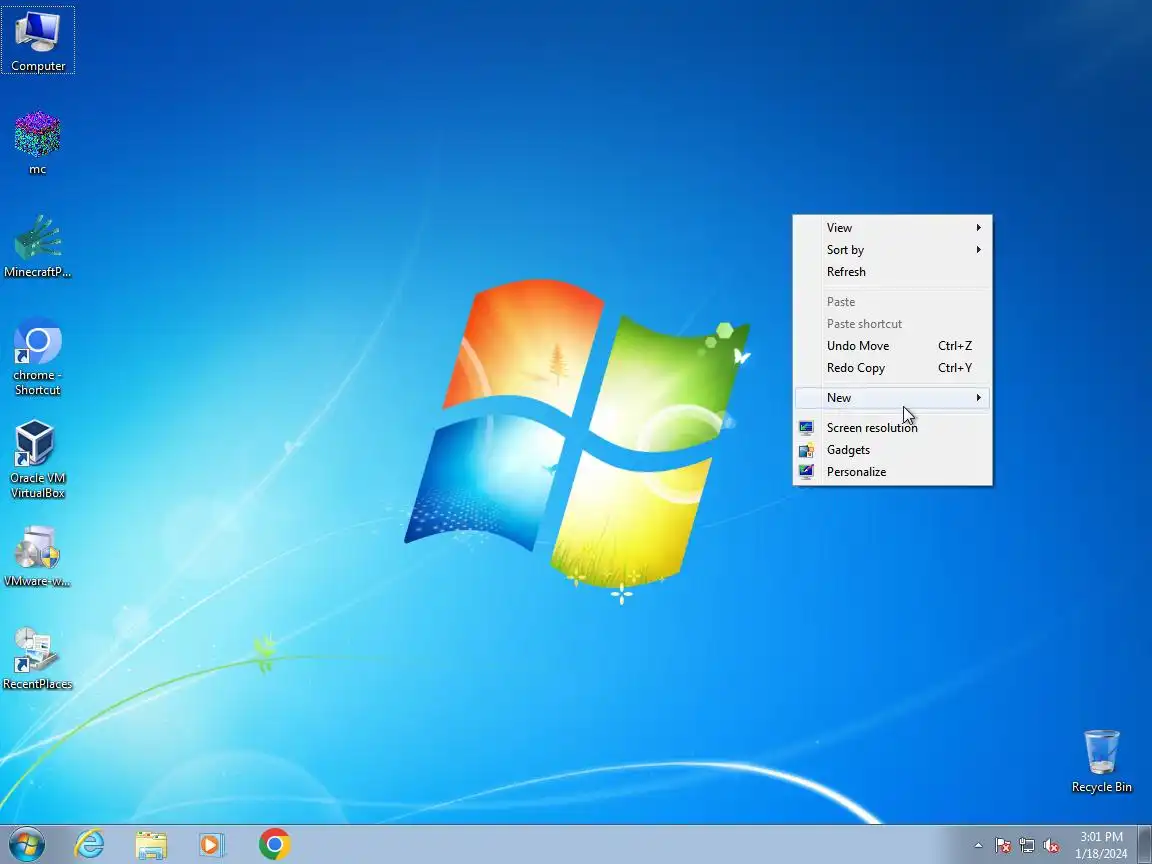This screenshot has width=1152, height=864.
Task: Select the VMware-w... installer icon
Action: click(37, 556)
